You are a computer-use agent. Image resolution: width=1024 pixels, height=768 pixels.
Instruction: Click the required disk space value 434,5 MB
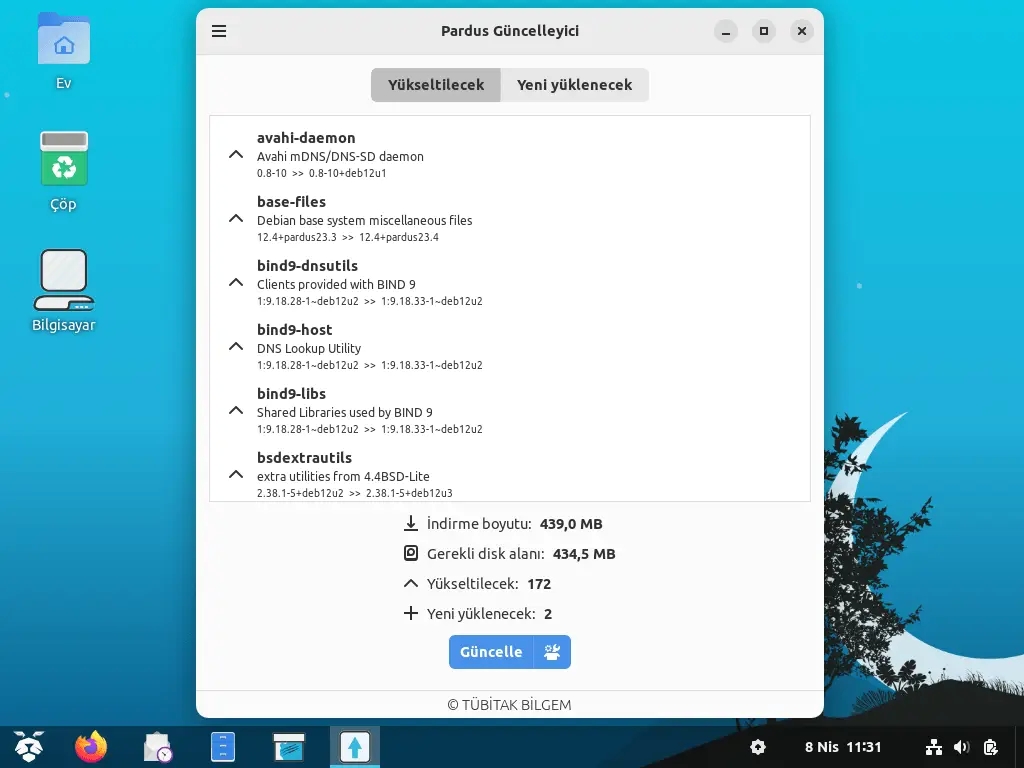(x=584, y=554)
